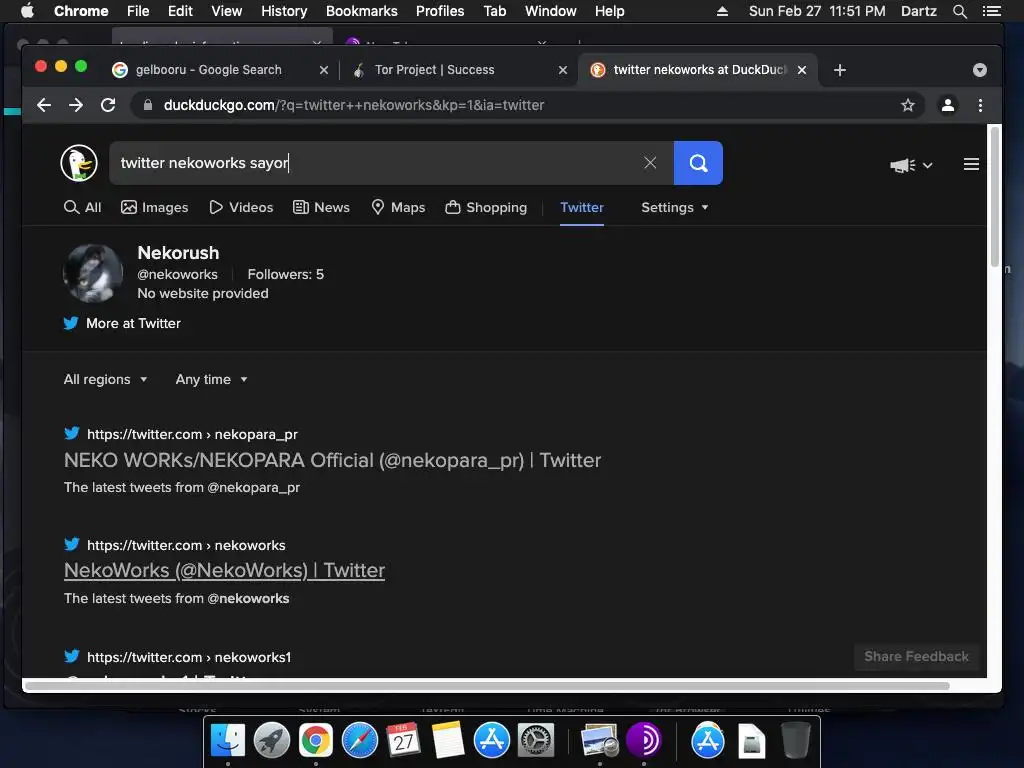Click the eject icon in menu bar

pos(722,11)
